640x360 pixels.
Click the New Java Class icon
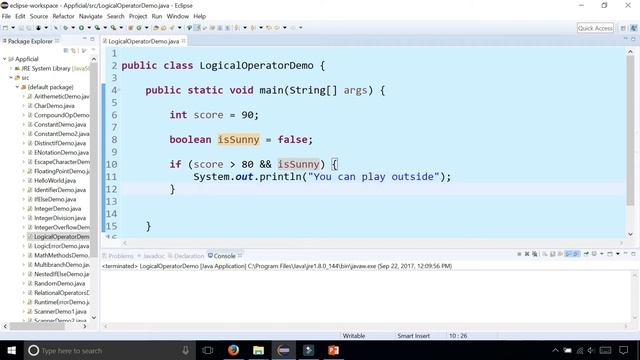click(x=139, y=28)
